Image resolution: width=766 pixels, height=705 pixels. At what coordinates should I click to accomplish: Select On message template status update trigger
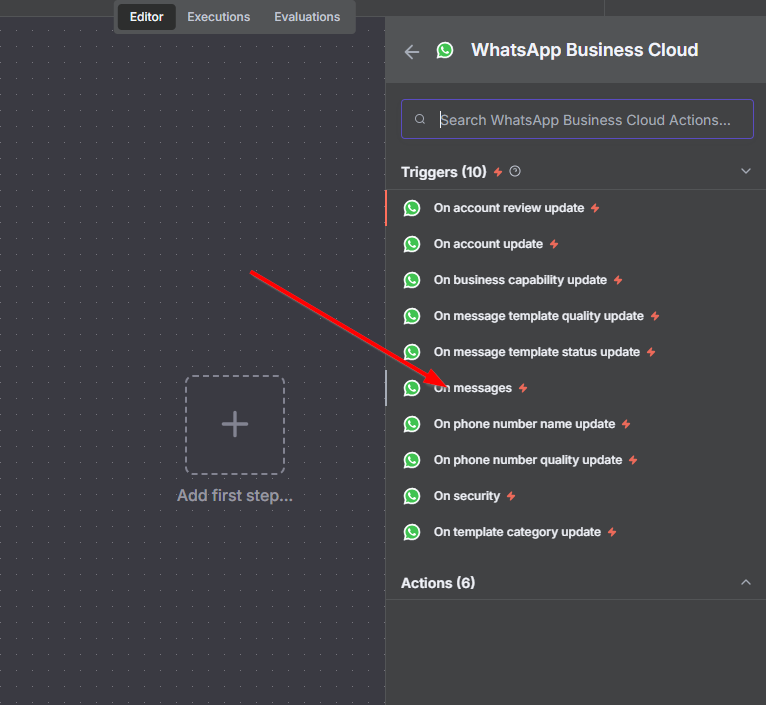576,352
